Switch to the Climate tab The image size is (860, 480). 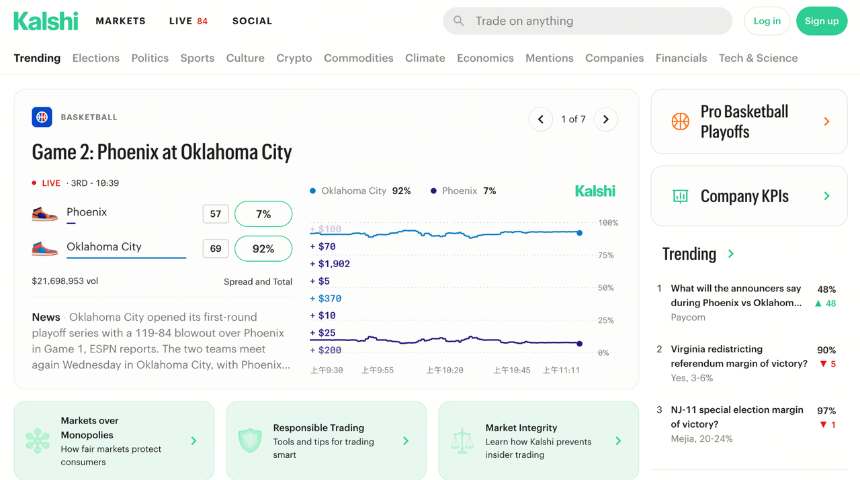(425, 58)
